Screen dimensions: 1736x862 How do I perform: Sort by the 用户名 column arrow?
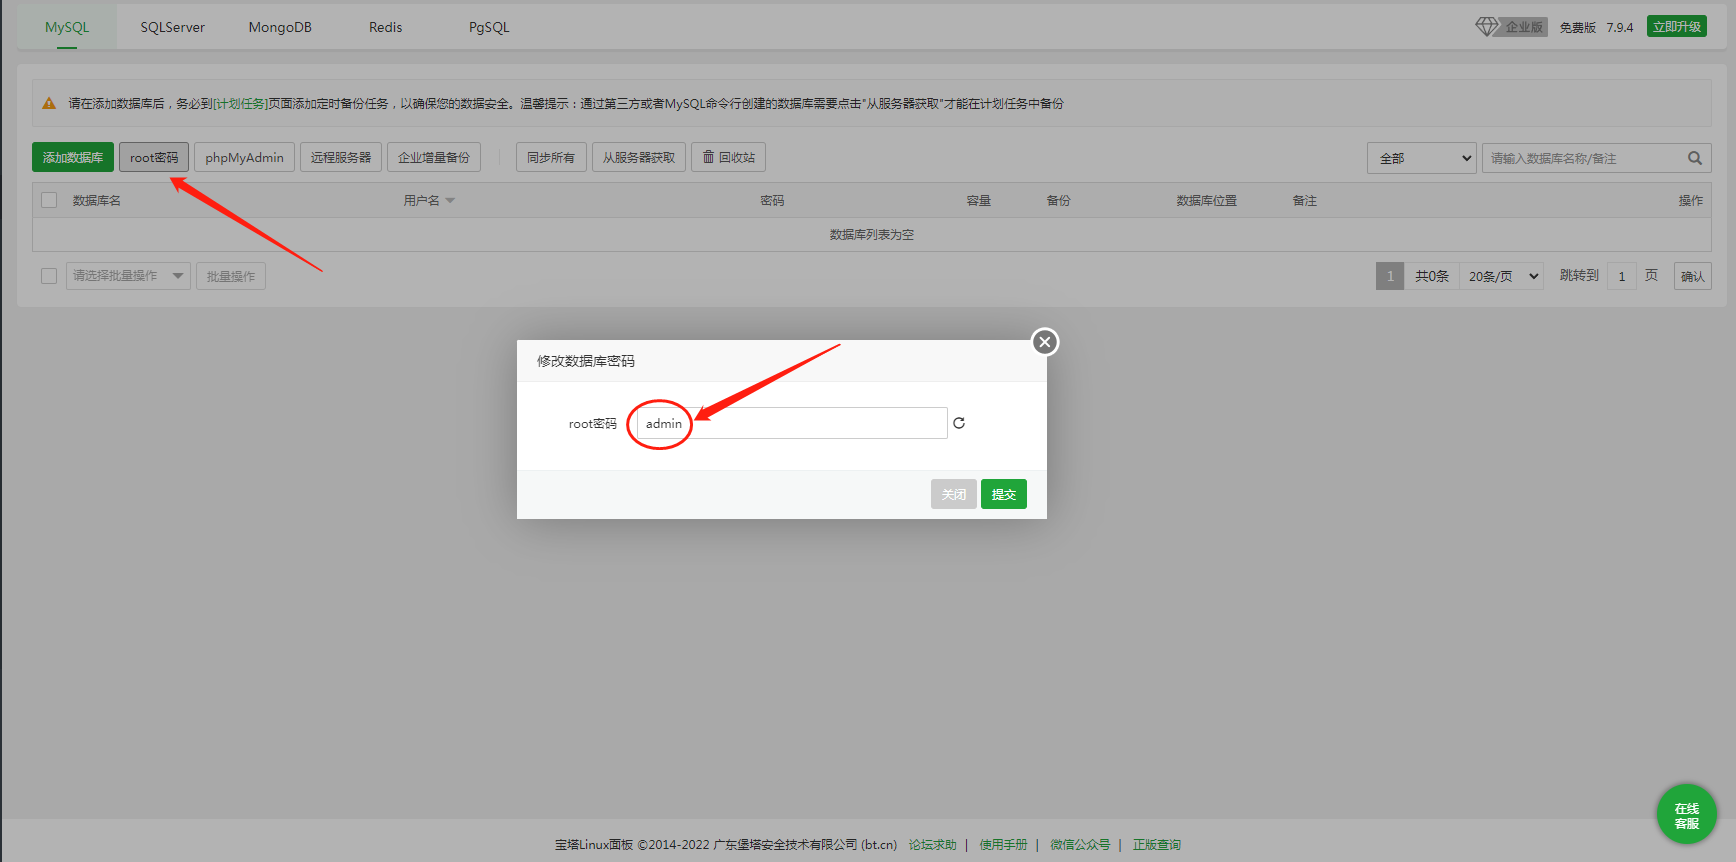coord(450,201)
